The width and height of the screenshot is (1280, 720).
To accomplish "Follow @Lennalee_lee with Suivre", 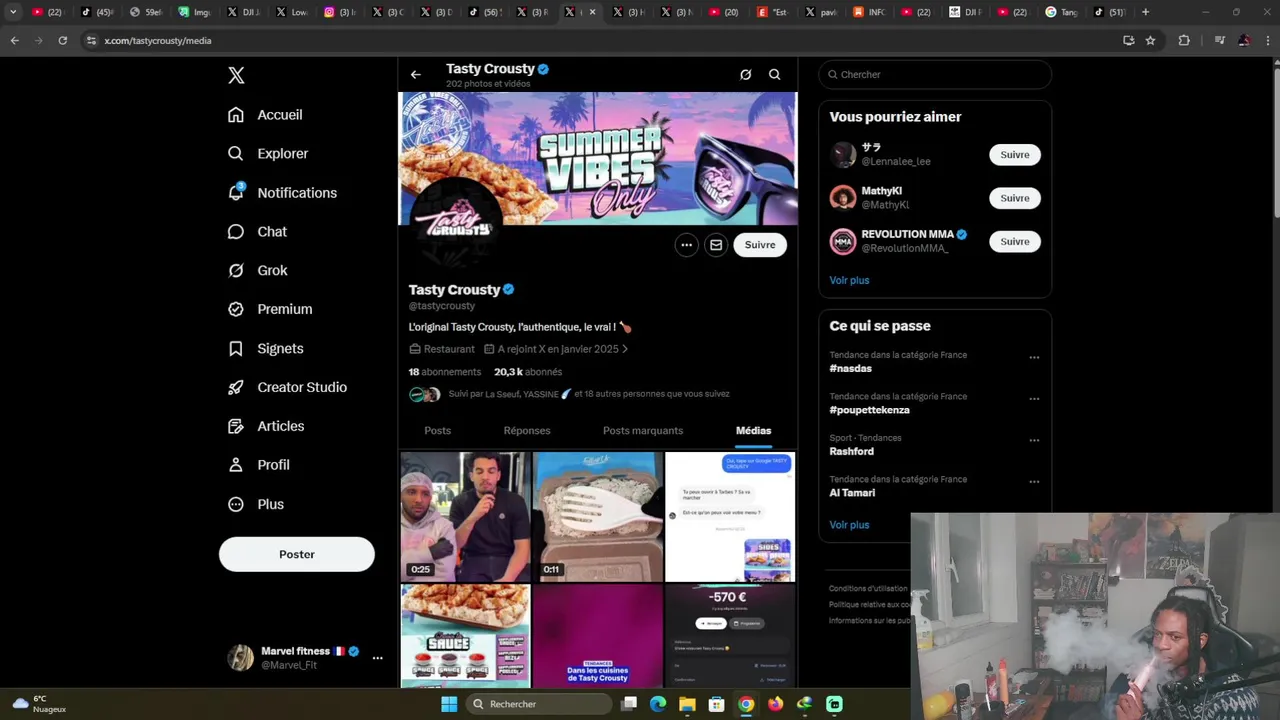I will pyautogui.click(x=1015, y=155).
